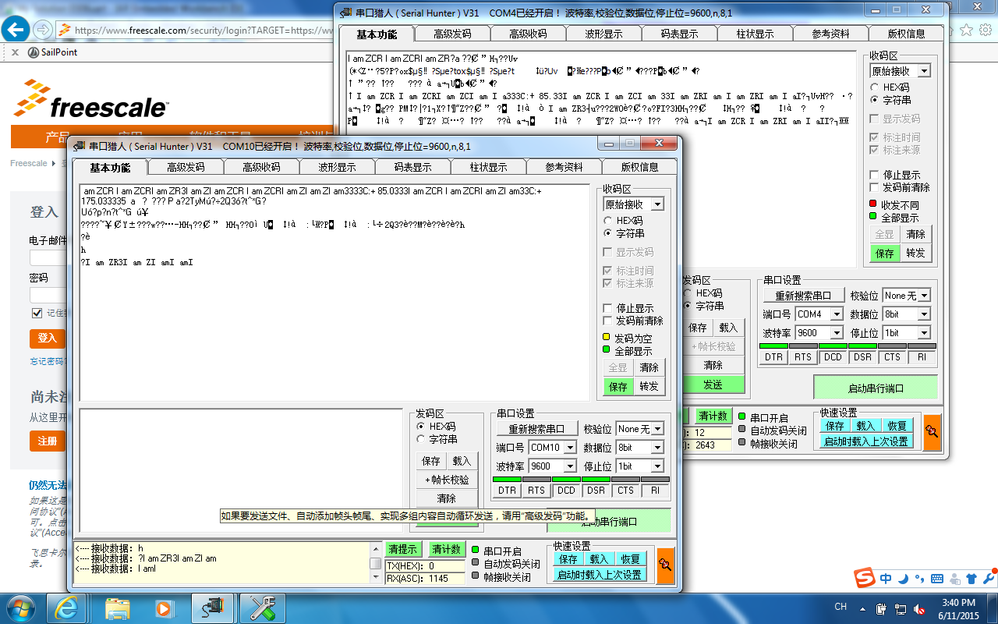Click the volume tray icon
998x624 pixels.
(919, 609)
